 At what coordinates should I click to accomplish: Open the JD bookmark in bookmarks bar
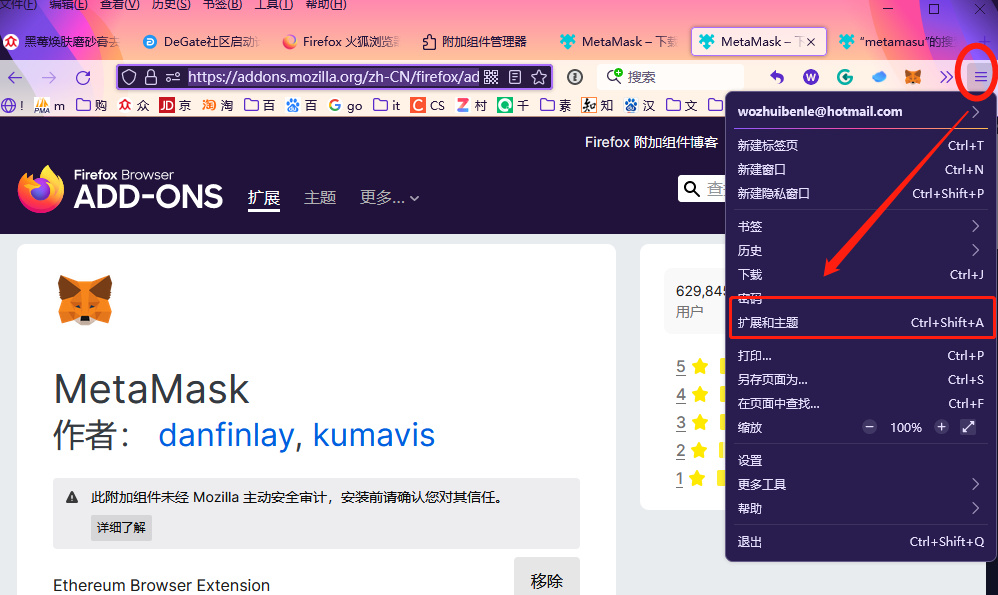(175, 105)
